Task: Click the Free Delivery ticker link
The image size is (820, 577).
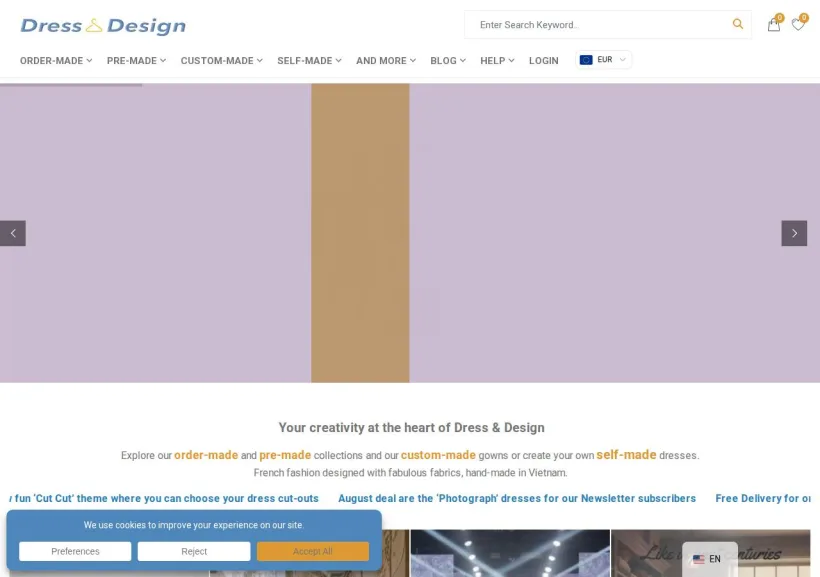Action: coord(763,499)
